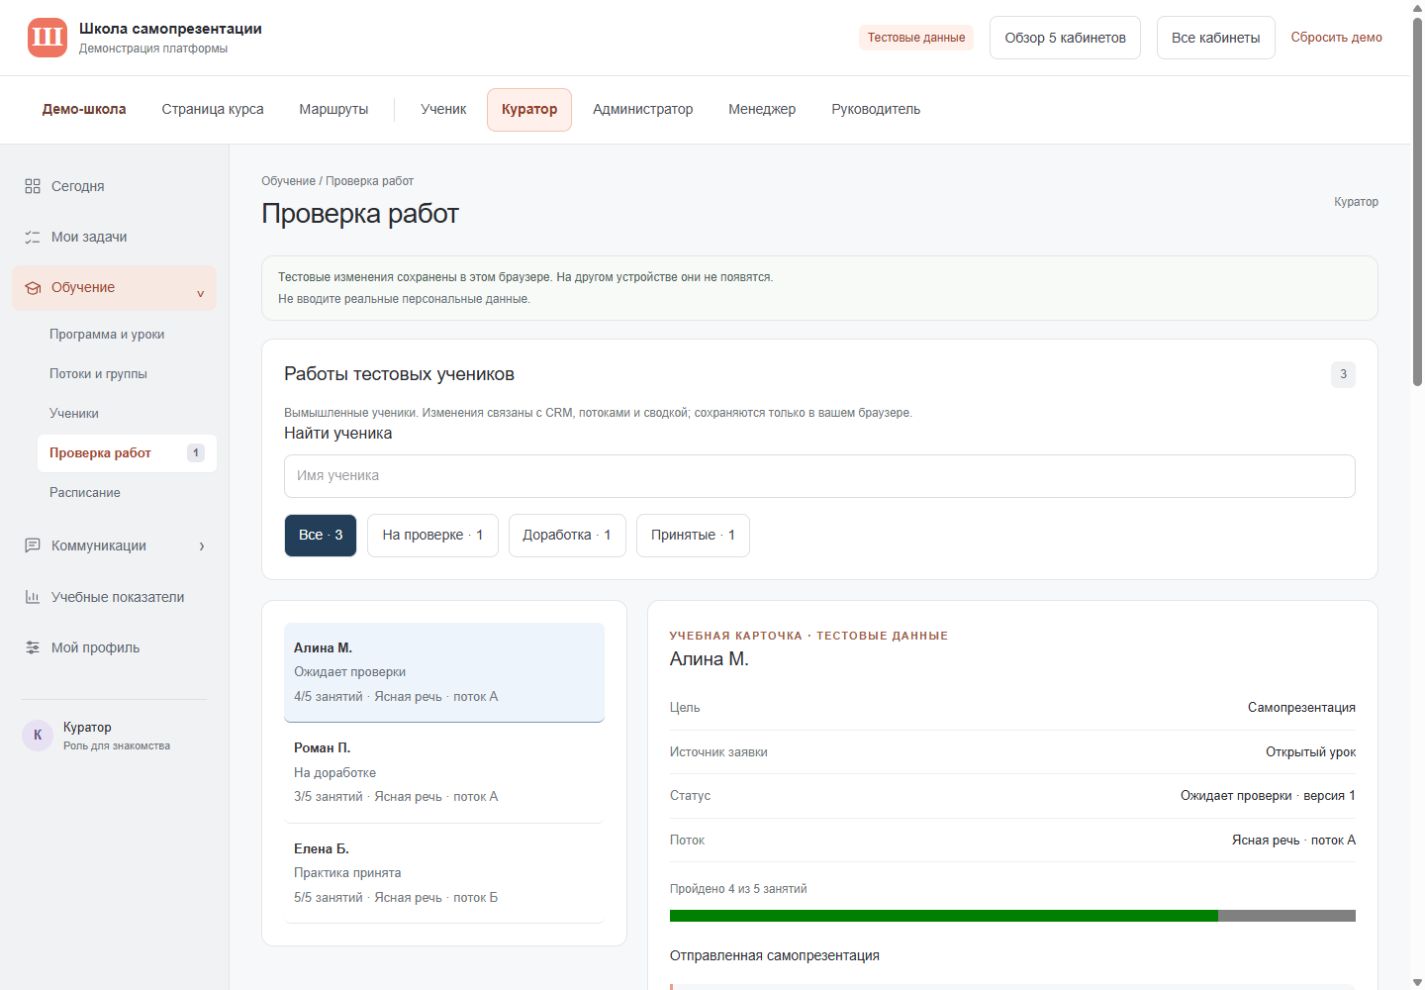The width and height of the screenshot is (1425, 990).
Task: Open Ученики in the sidebar
Action: click(74, 413)
